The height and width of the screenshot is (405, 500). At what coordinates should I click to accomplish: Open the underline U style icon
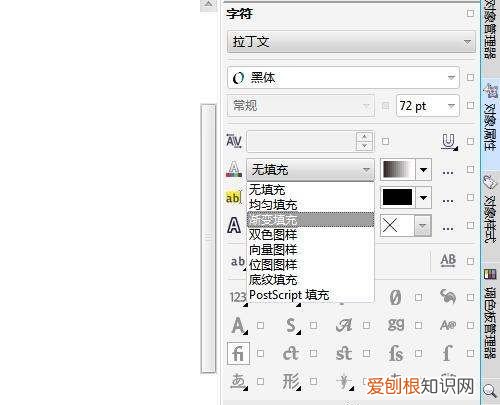point(449,141)
